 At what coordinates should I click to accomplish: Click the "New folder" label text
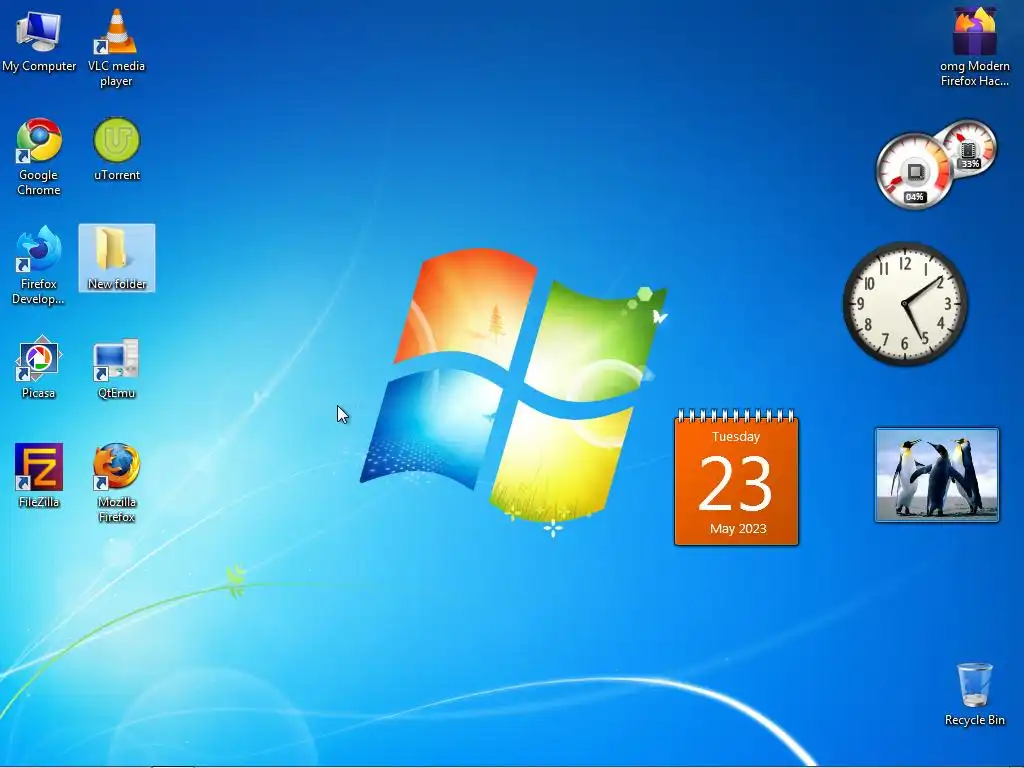tap(117, 284)
